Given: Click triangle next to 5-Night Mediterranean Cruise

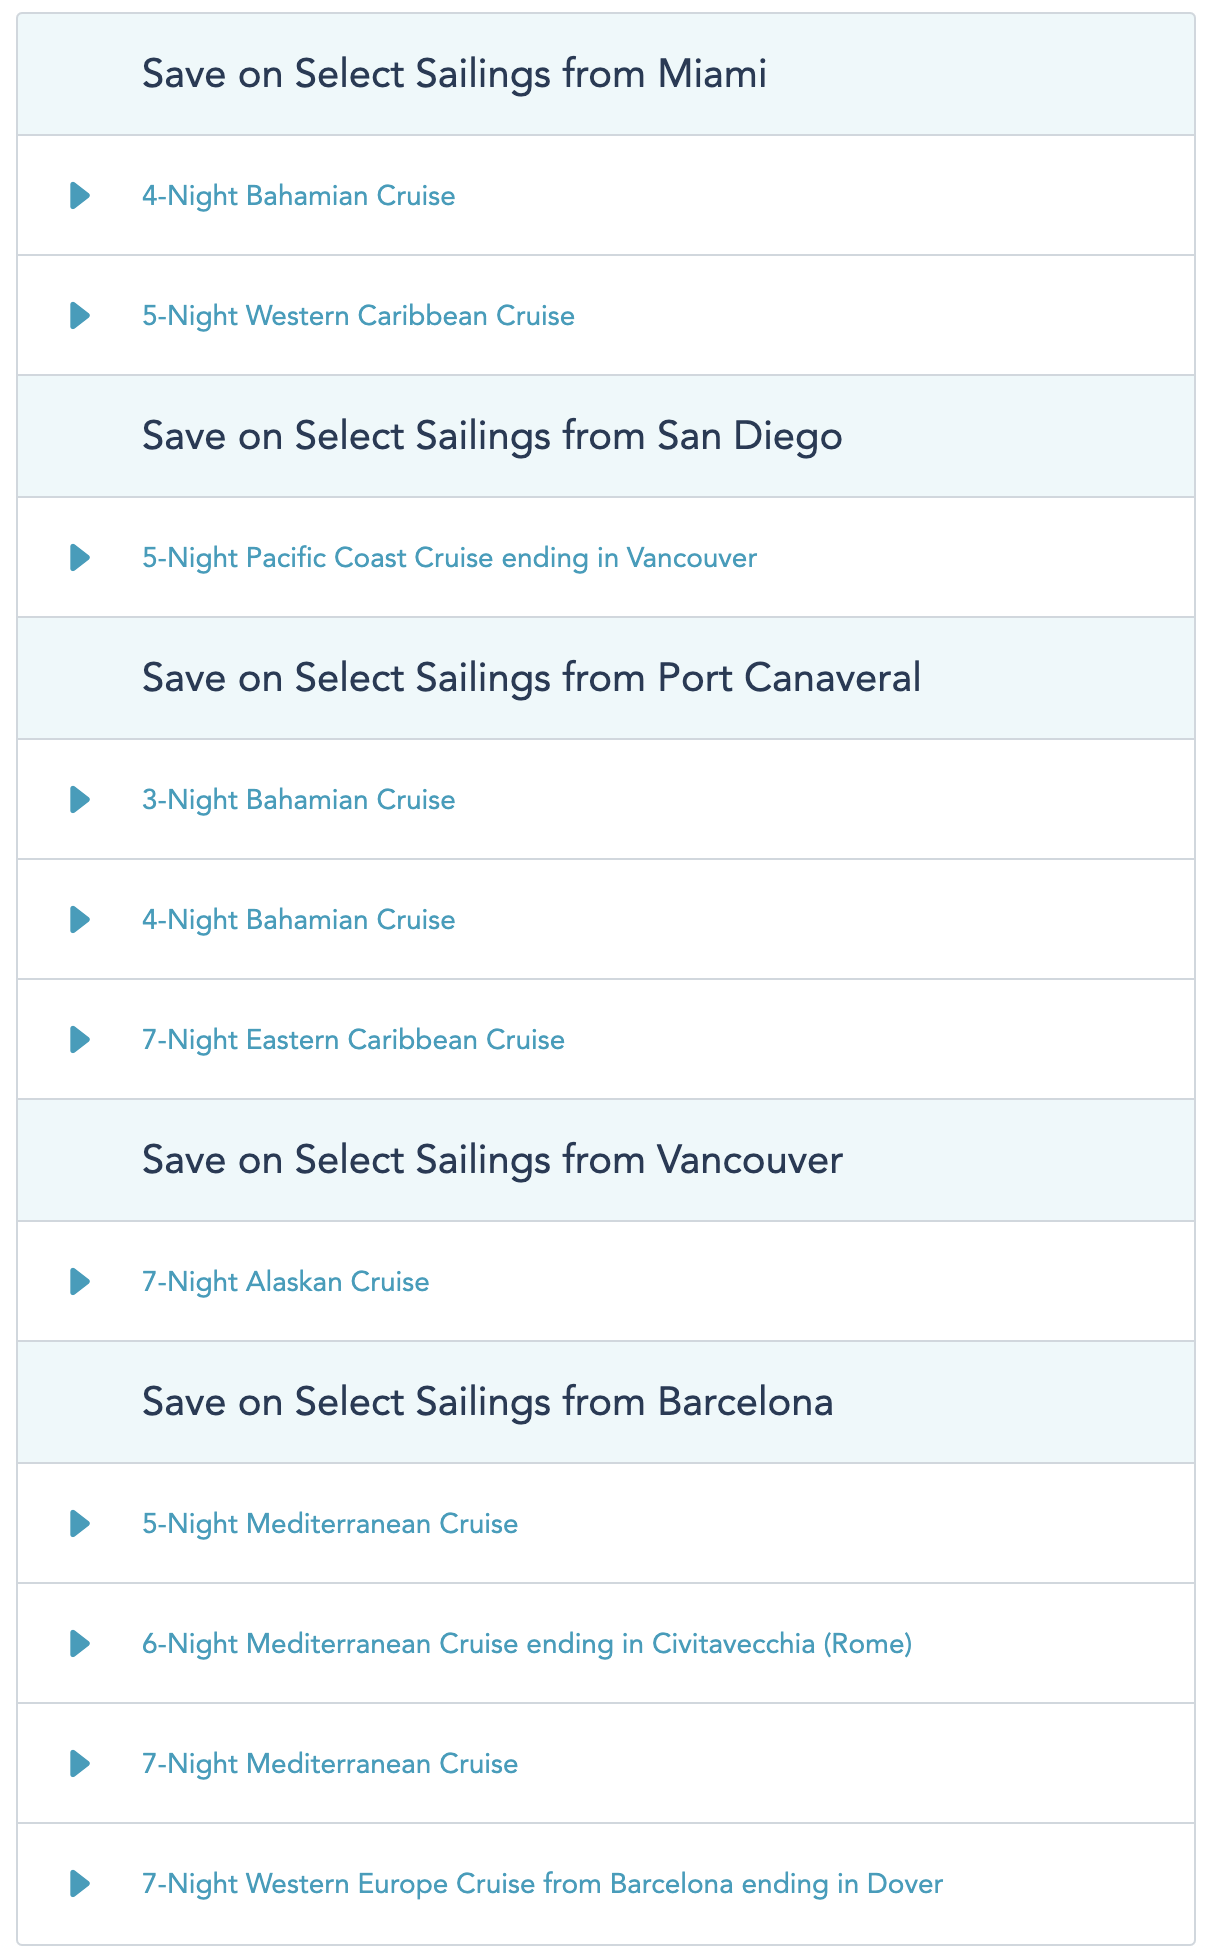Looking at the screenshot, I should tap(80, 1524).
